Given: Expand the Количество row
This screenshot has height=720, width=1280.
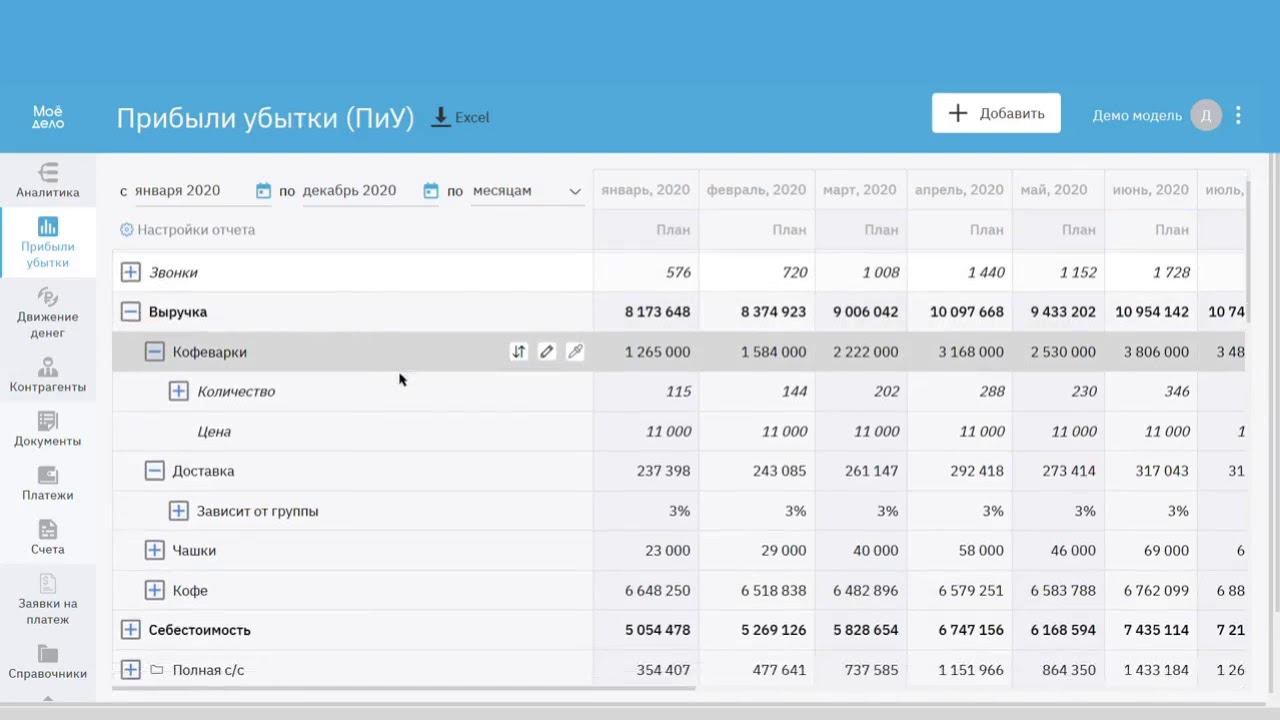Looking at the screenshot, I should click(178, 391).
